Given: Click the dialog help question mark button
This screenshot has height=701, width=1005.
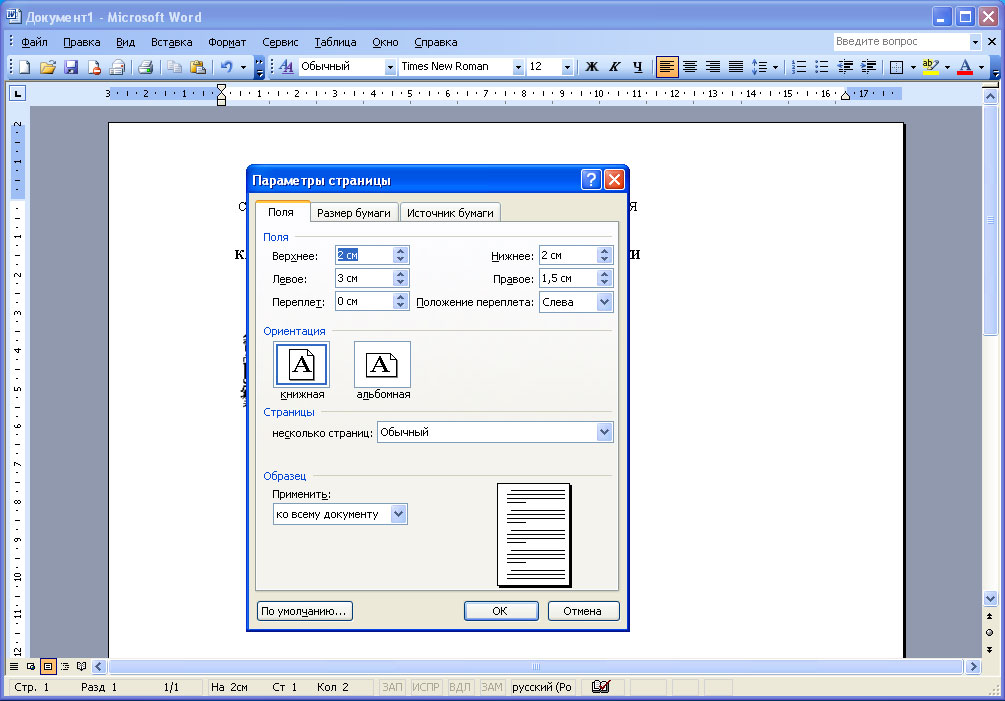Looking at the screenshot, I should coord(591,180).
